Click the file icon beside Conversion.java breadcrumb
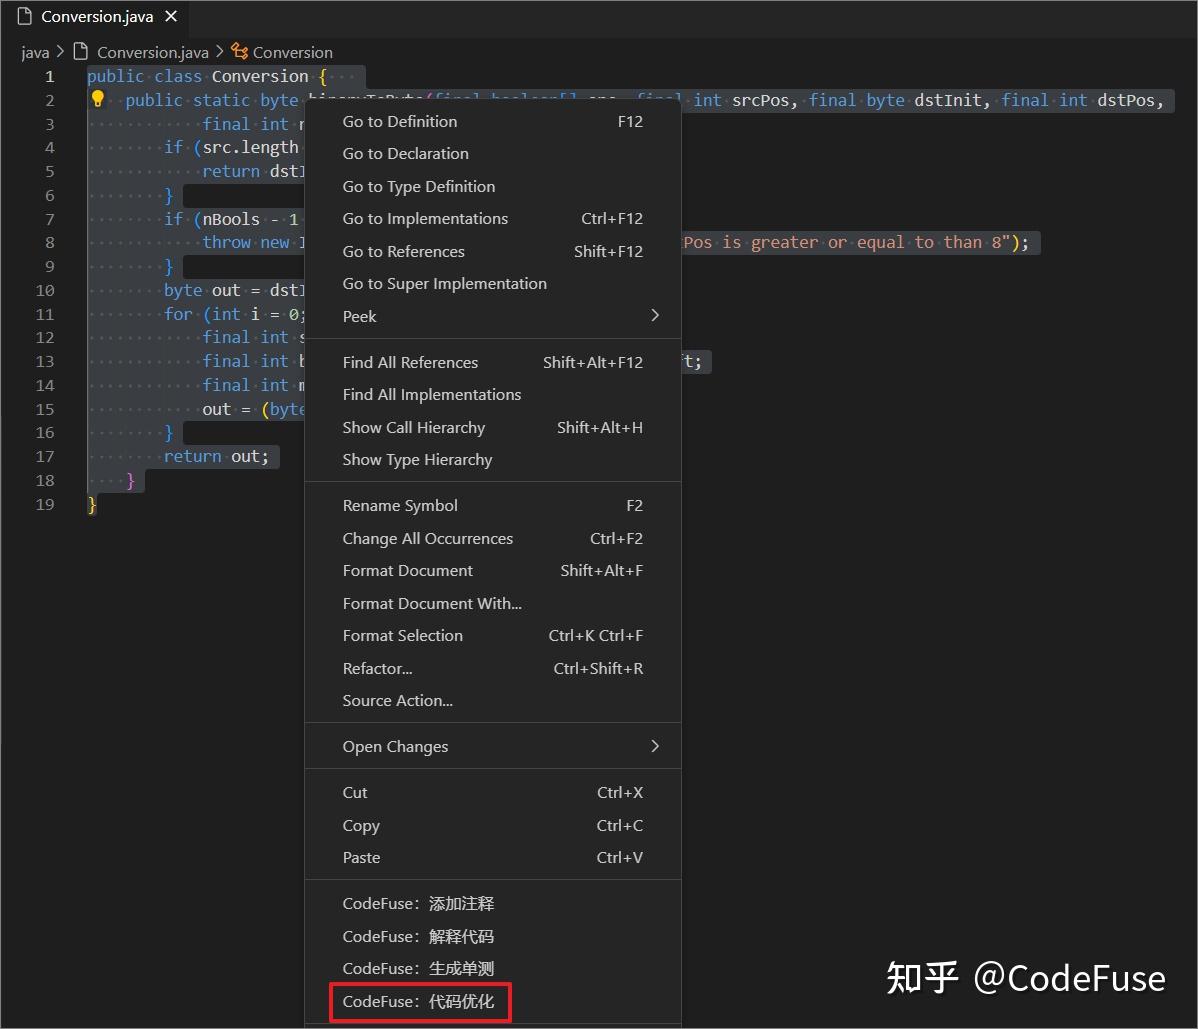The image size is (1198, 1029). 83,51
